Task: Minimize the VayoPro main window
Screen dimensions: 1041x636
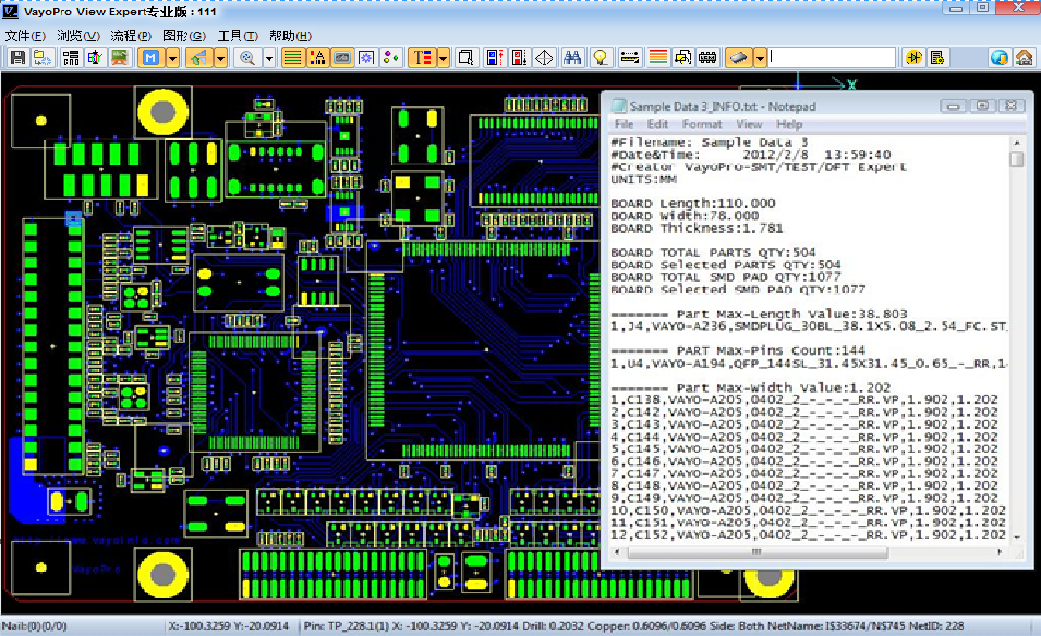Action: pos(956,9)
